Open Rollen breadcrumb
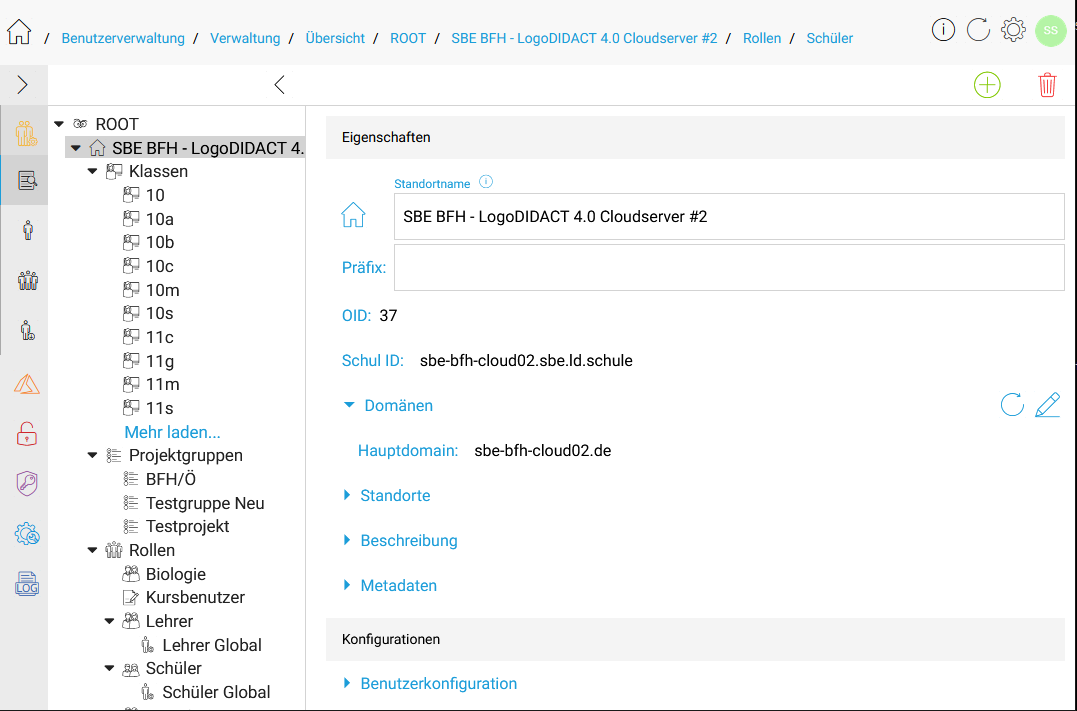This screenshot has height=711, width=1077. click(762, 38)
